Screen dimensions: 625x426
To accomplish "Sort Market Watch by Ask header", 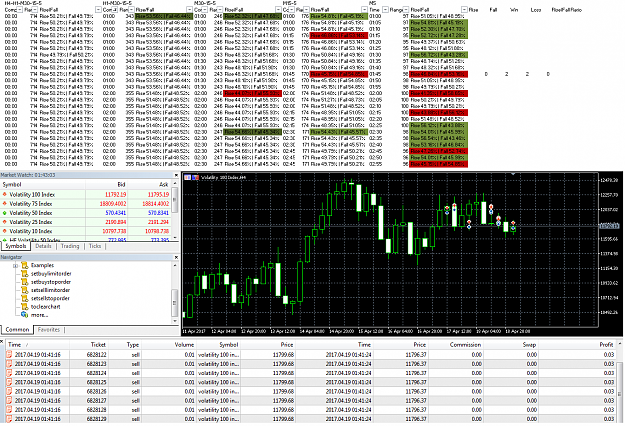I will pos(150,185).
